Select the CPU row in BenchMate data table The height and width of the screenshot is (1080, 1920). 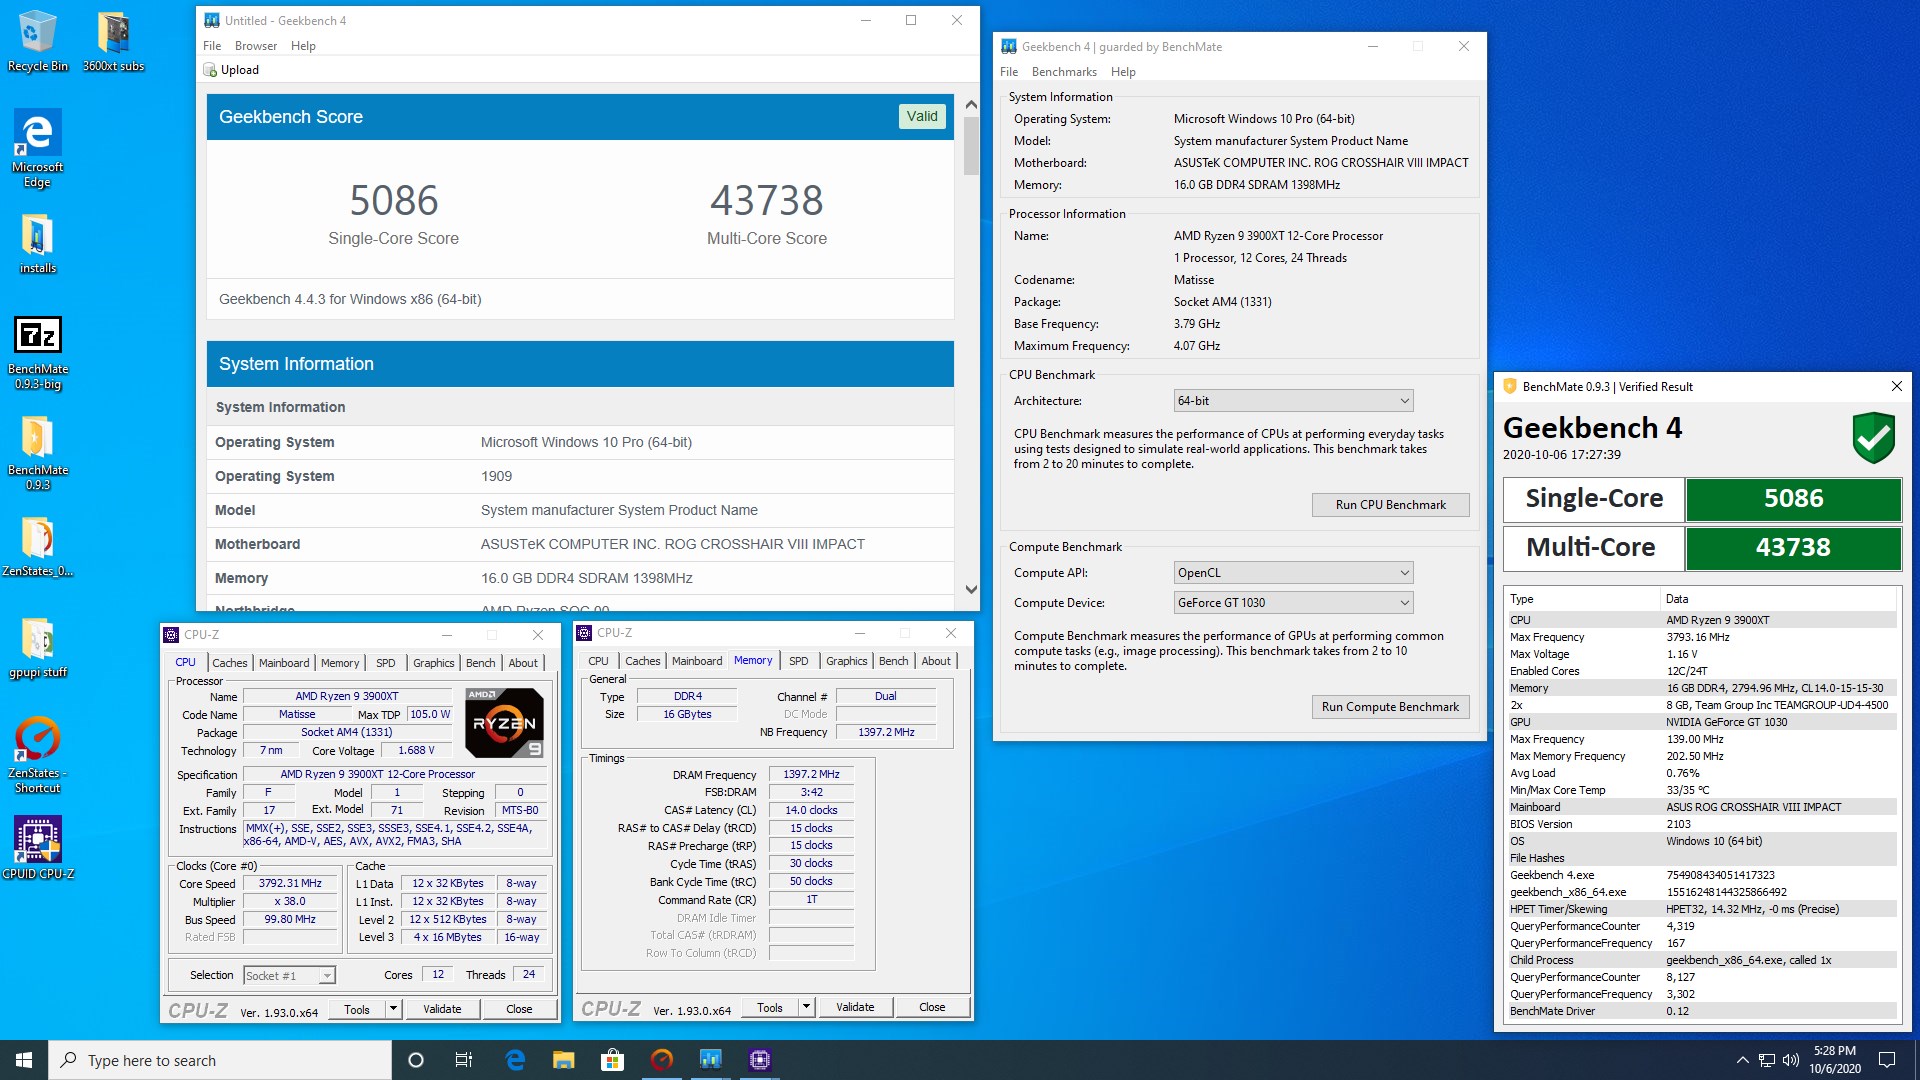pyautogui.click(x=1701, y=620)
